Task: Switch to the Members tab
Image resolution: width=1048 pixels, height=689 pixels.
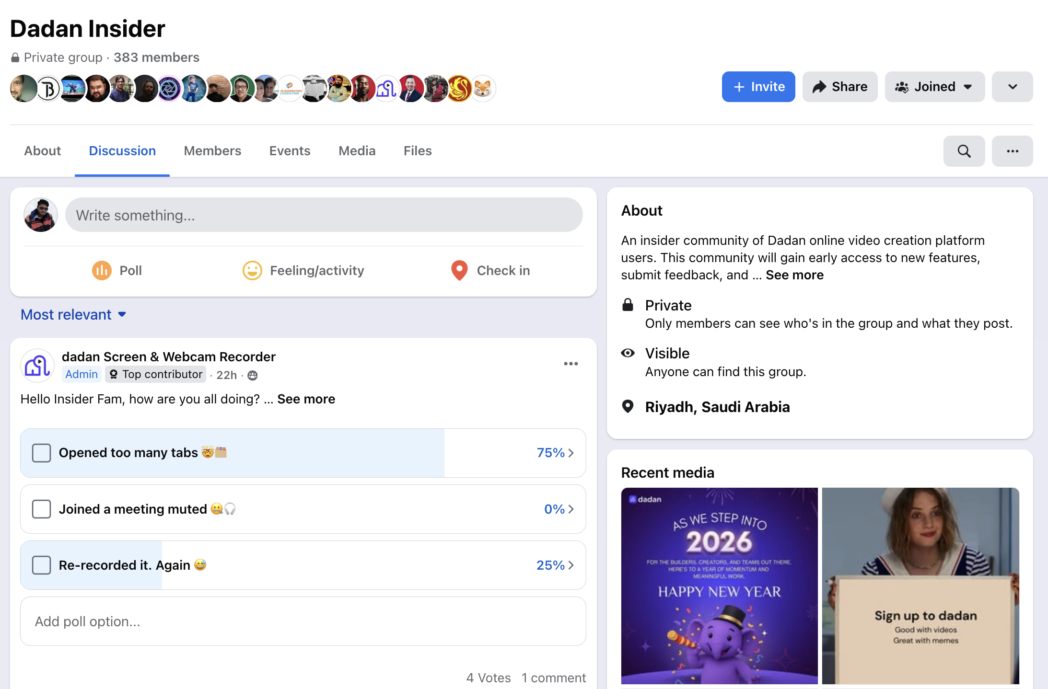Action: pyautogui.click(x=212, y=151)
